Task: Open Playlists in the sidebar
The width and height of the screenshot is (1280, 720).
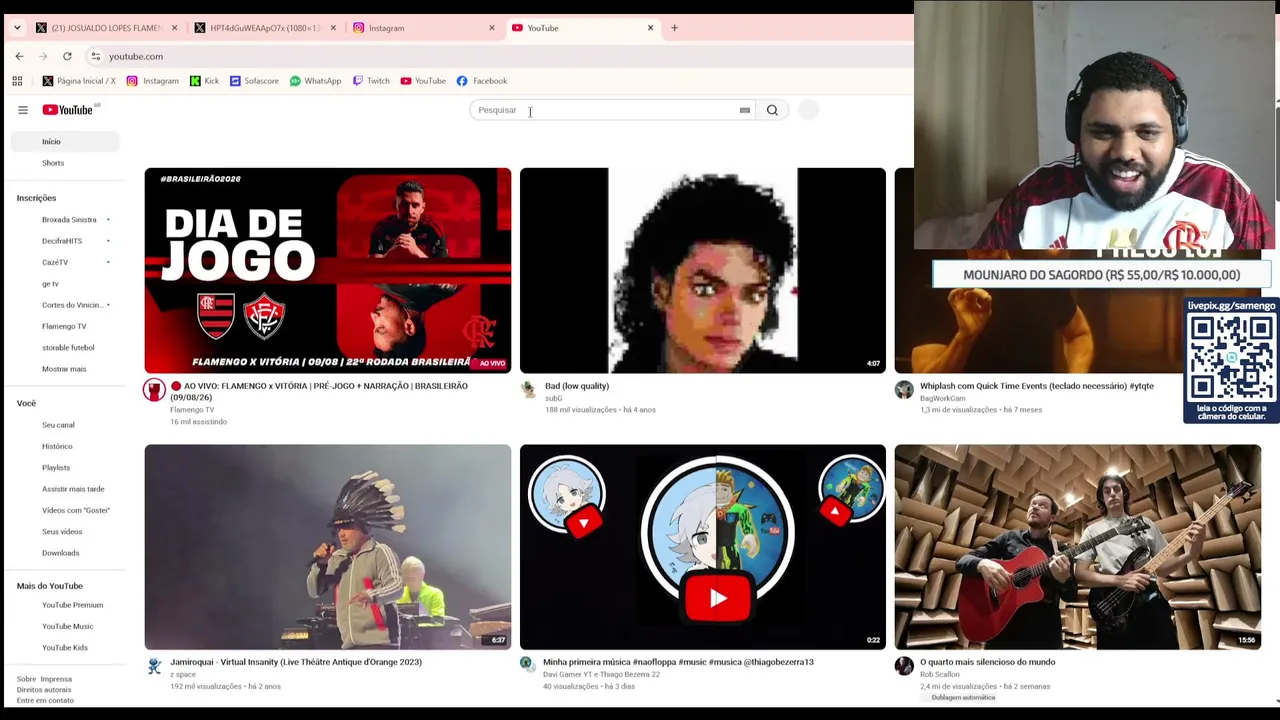Action: [x=56, y=468]
